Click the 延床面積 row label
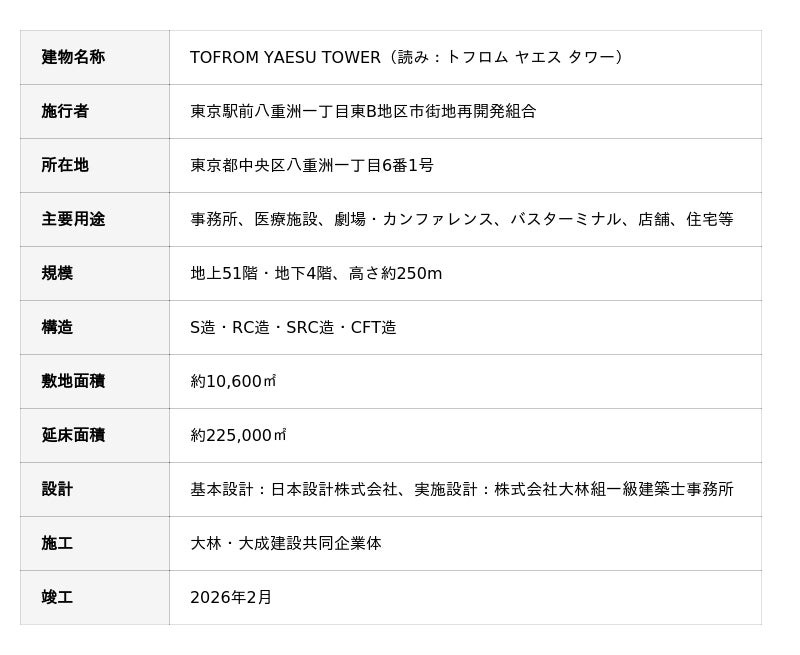Image resolution: width=800 pixels, height=655 pixels. pos(73,435)
